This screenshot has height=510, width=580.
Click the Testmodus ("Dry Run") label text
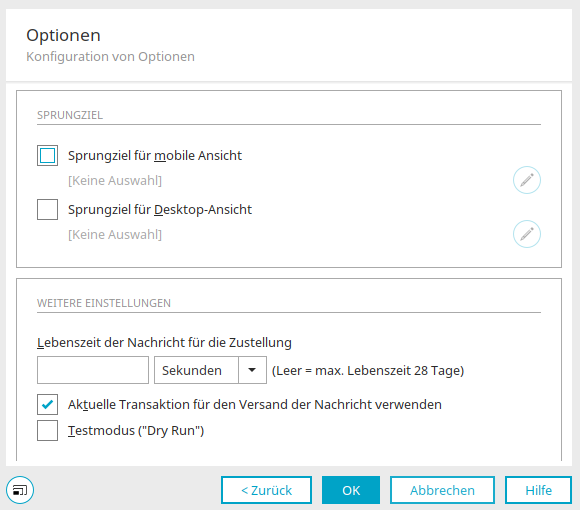[136, 431]
